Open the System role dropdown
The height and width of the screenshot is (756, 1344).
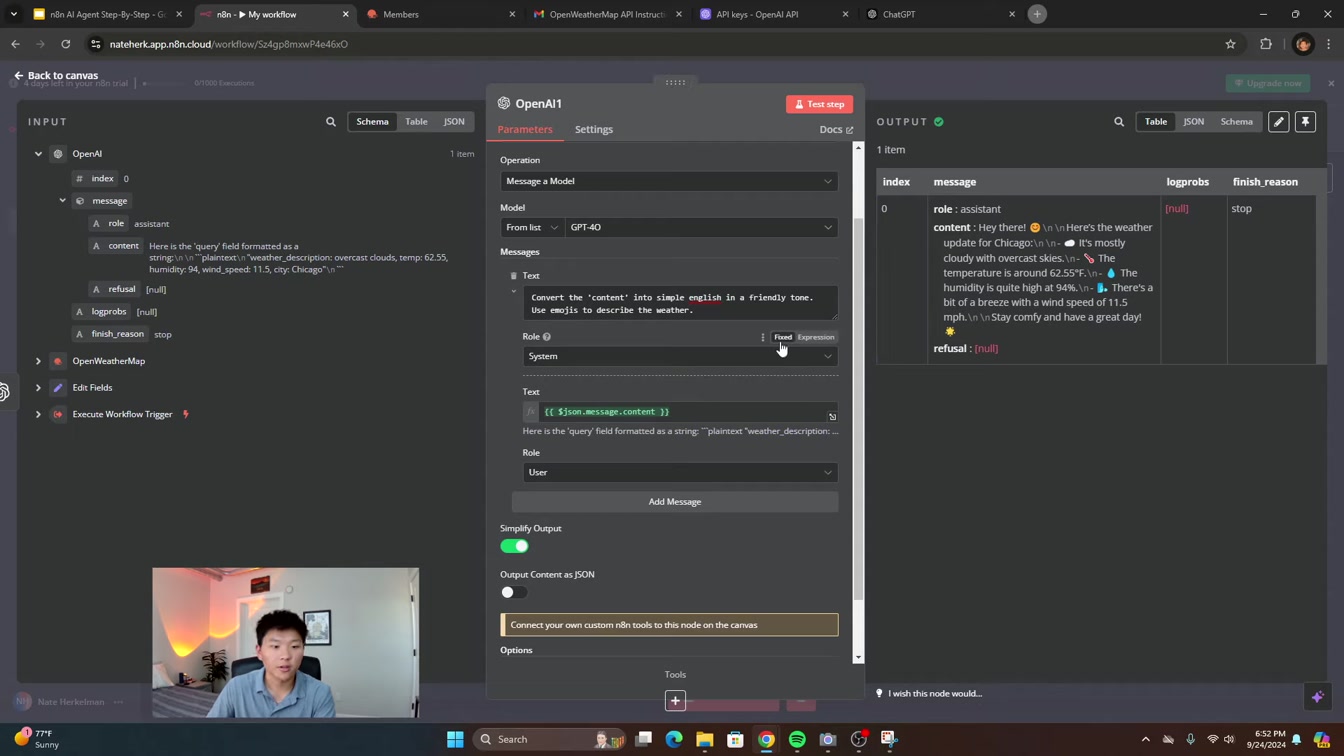(x=680, y=356)
